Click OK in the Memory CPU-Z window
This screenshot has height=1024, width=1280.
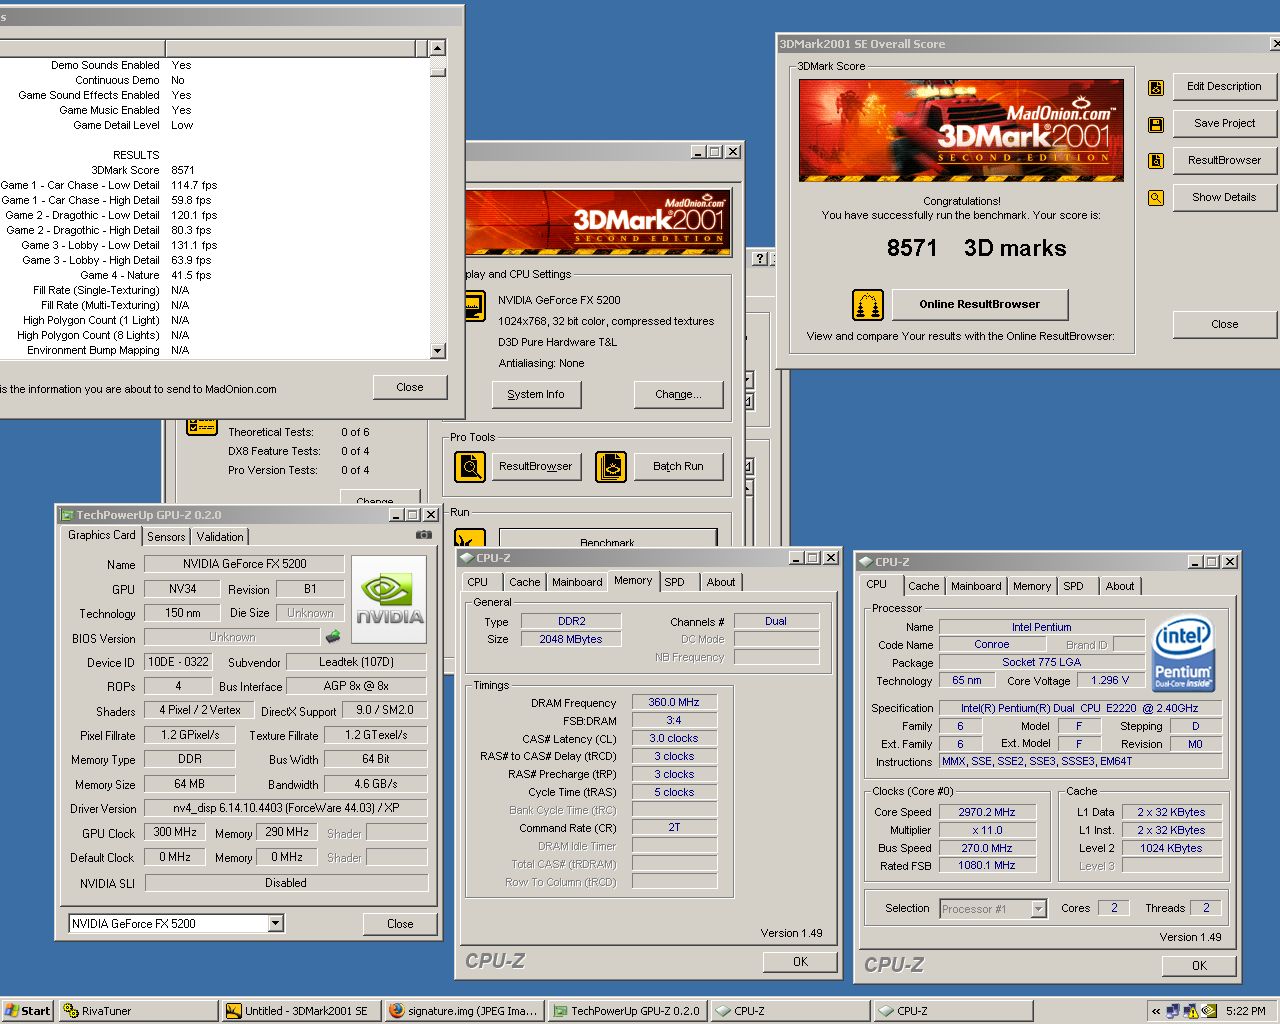(x=800, y=961)
